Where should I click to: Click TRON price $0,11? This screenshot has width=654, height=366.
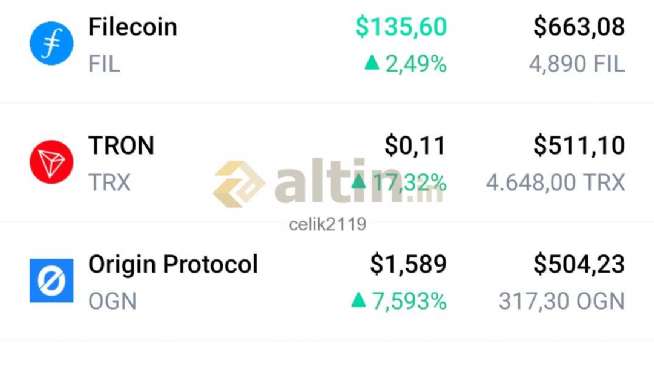(415, 146)
